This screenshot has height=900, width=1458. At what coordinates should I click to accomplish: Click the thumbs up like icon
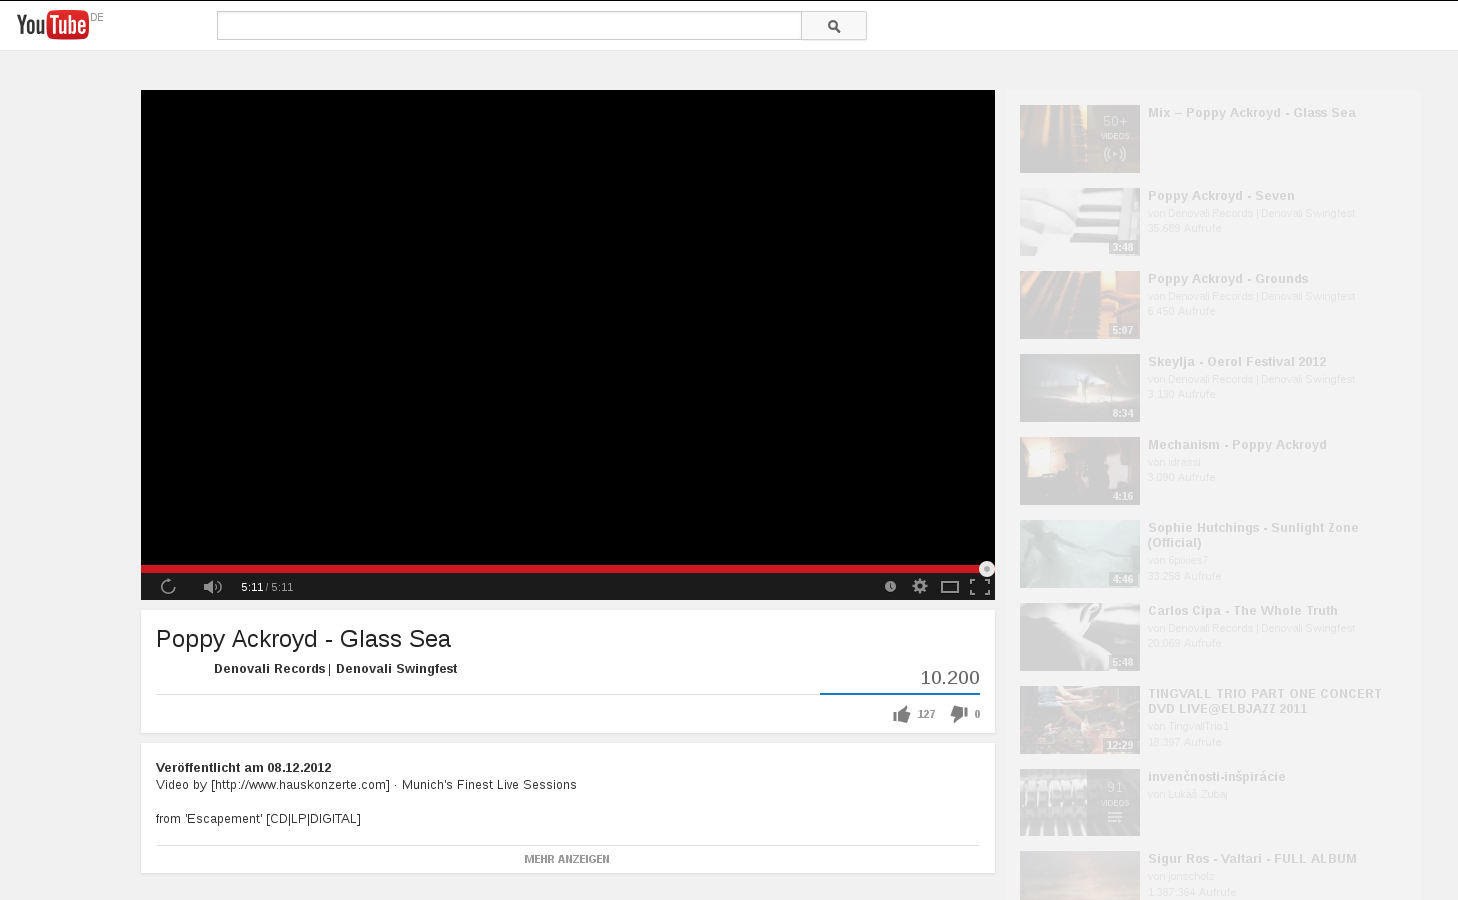pos(902,714)
